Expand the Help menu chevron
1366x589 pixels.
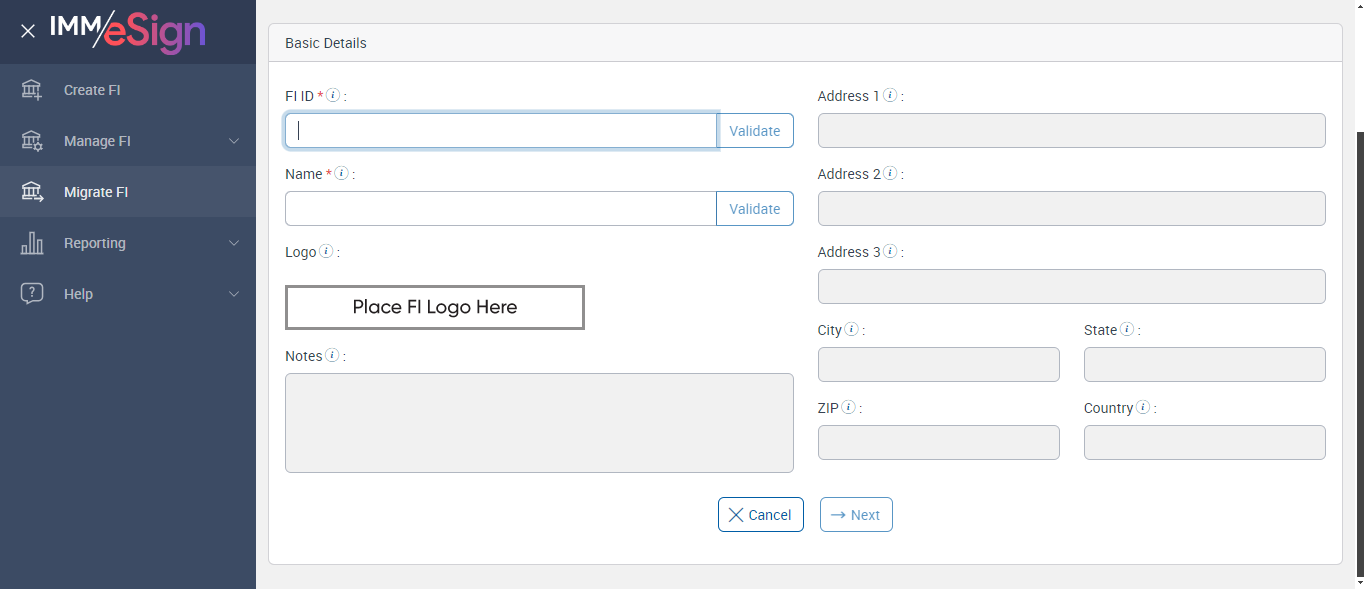(x=234, y=294)
